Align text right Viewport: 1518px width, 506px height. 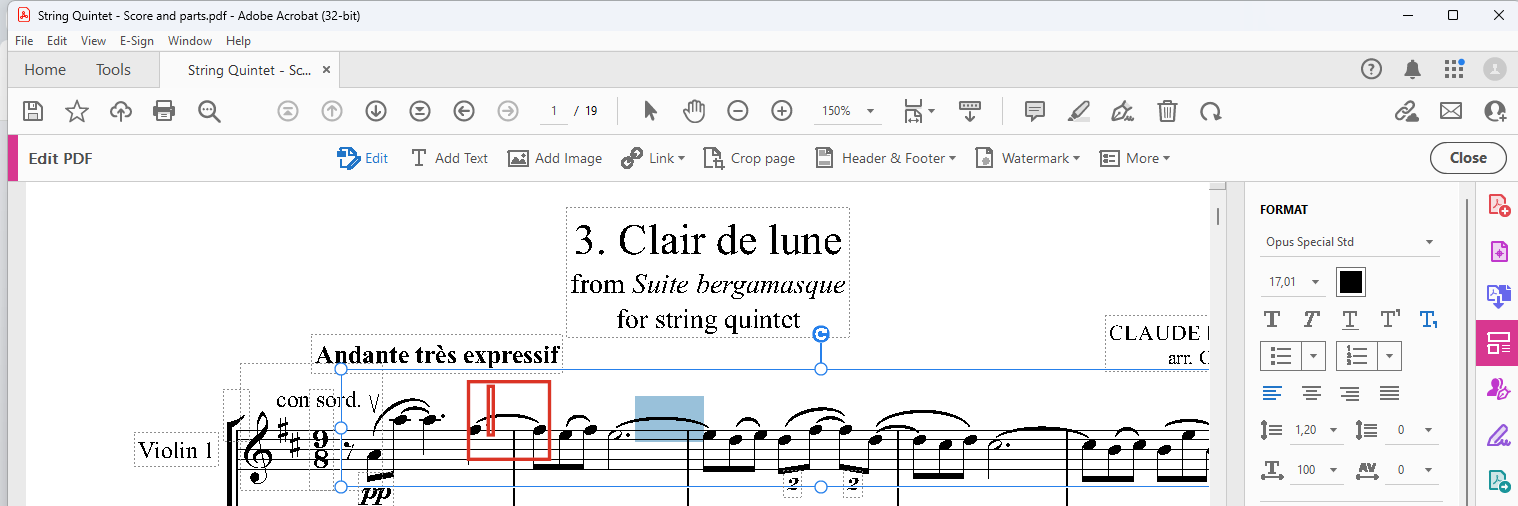(x=1350, y=393)
